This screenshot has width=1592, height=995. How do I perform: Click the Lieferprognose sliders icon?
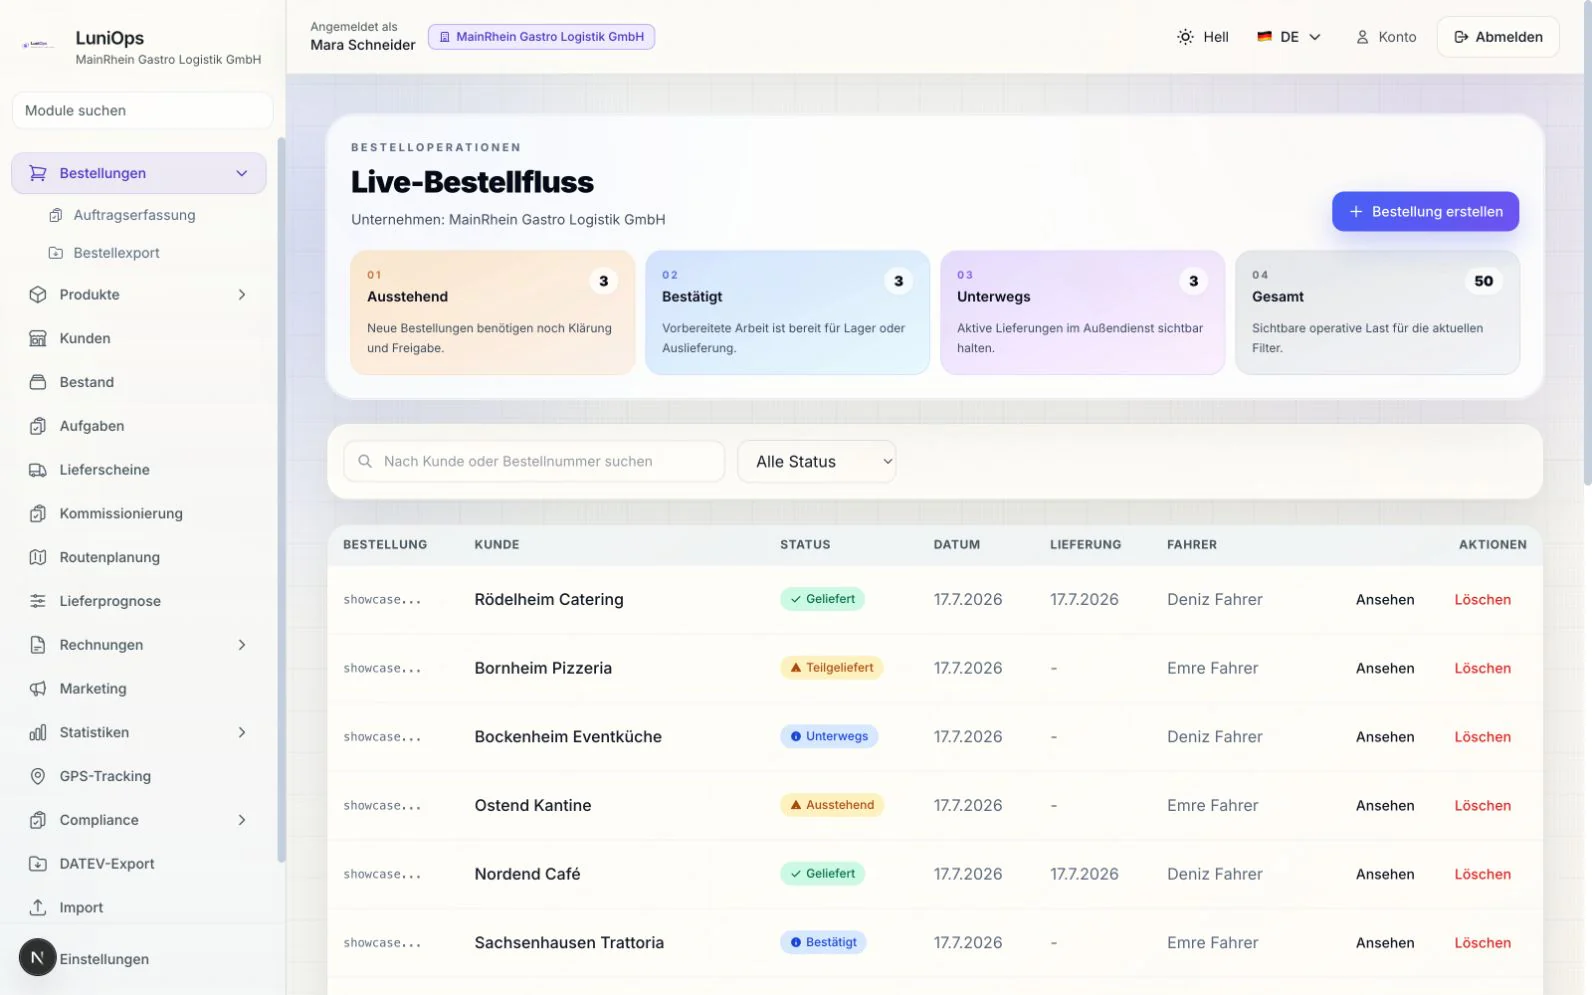(38, 601)
